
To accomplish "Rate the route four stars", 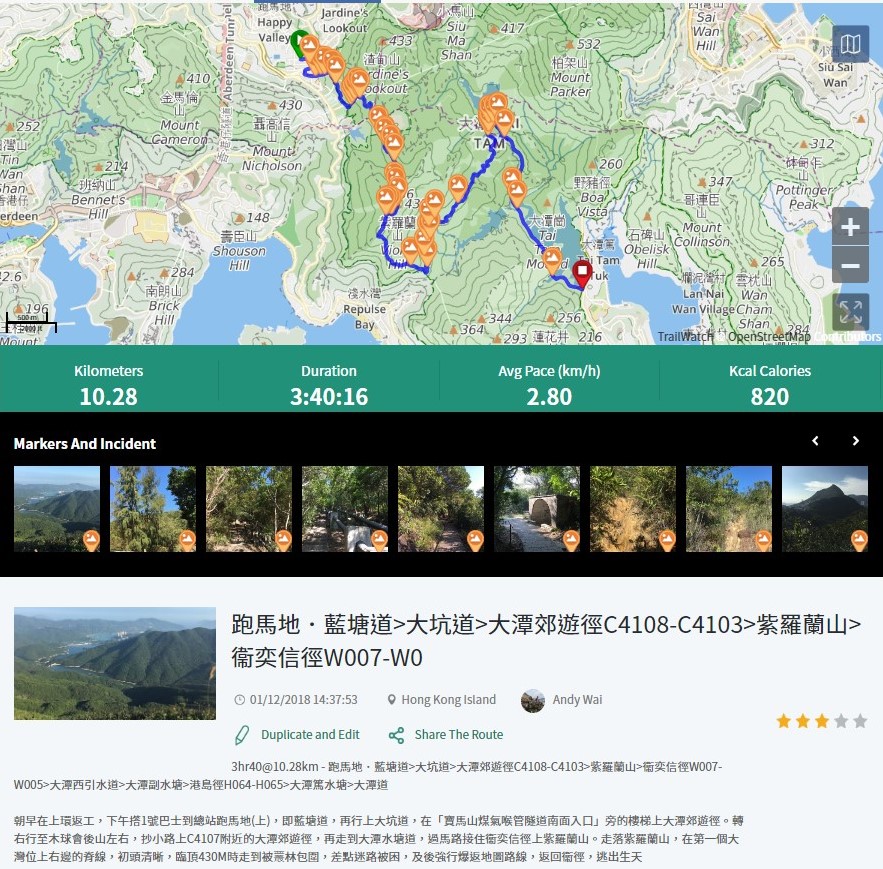I will [x=841, y=721].
